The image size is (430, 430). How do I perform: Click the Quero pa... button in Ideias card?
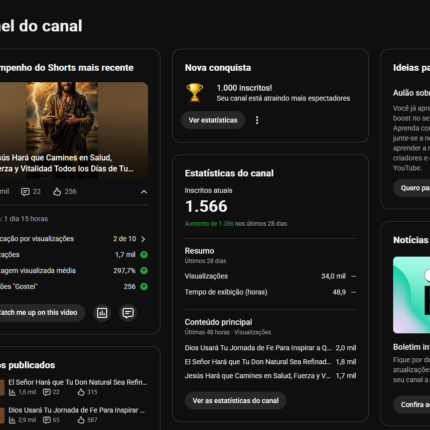coord(412,188)
